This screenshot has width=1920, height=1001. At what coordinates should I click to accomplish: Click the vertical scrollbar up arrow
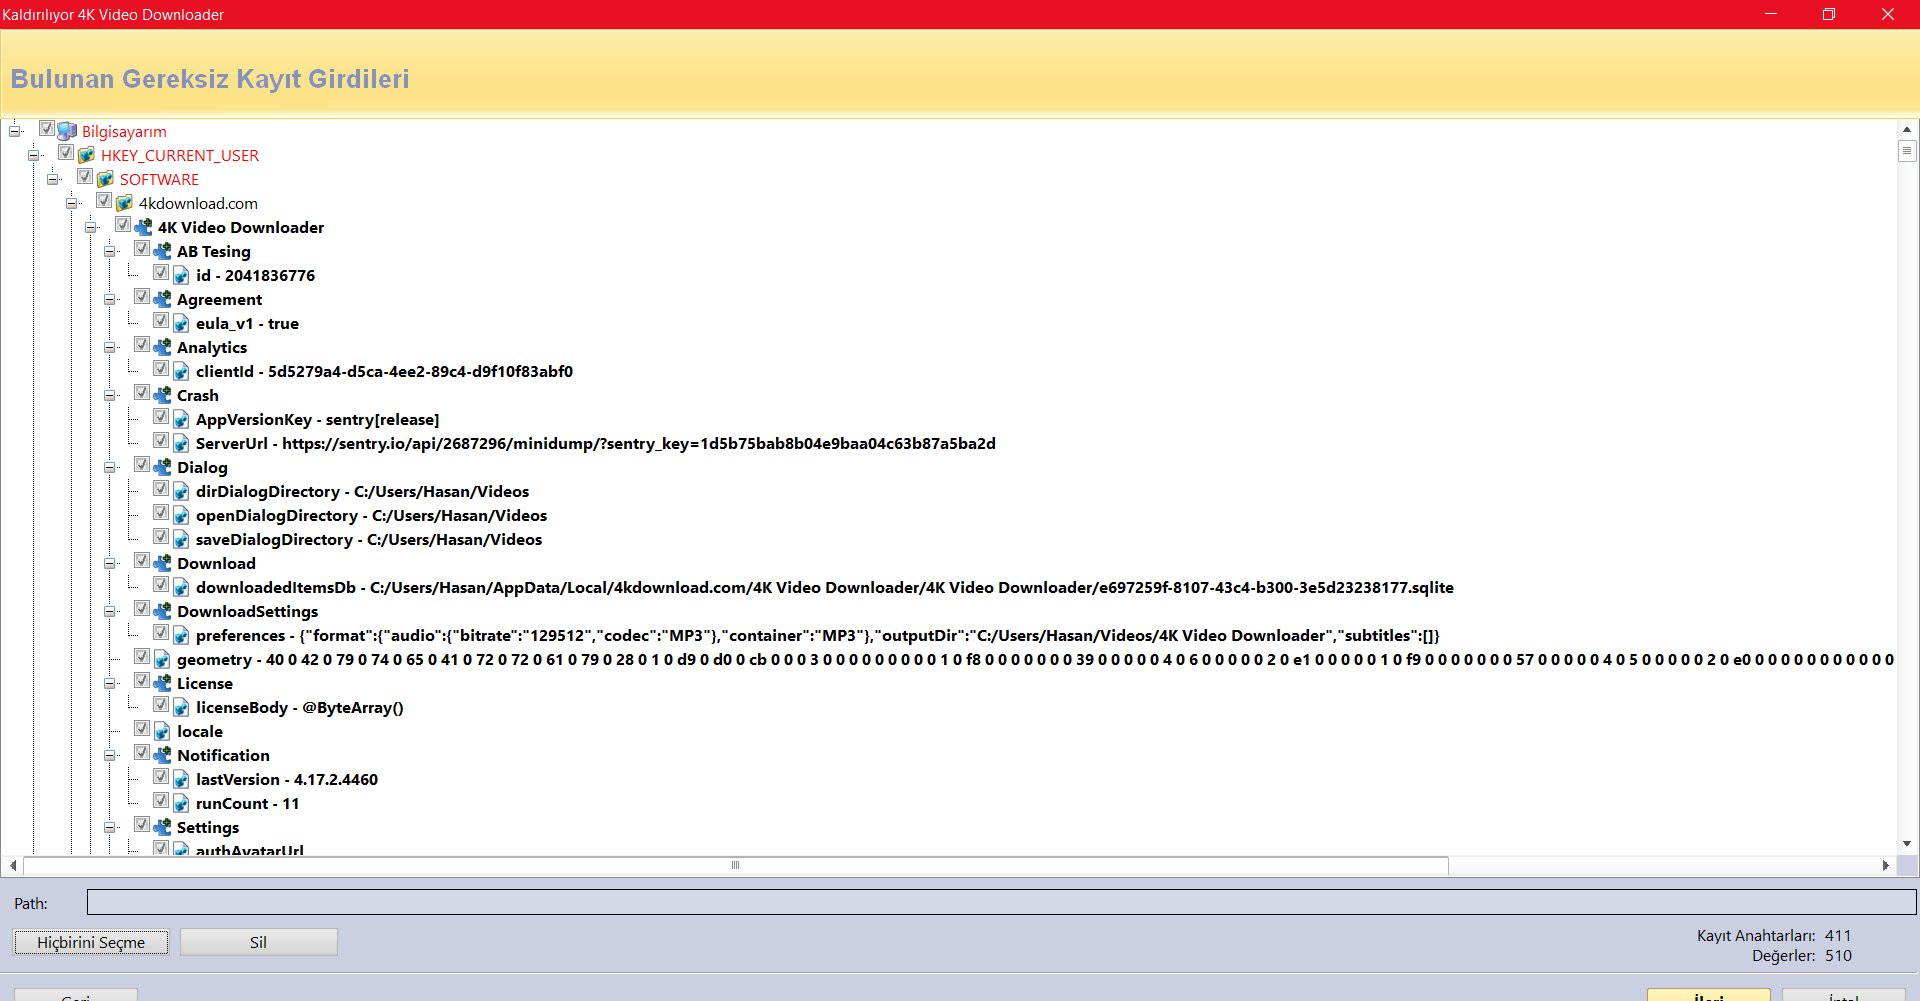pyautogui.click(x=1907, y=129)
